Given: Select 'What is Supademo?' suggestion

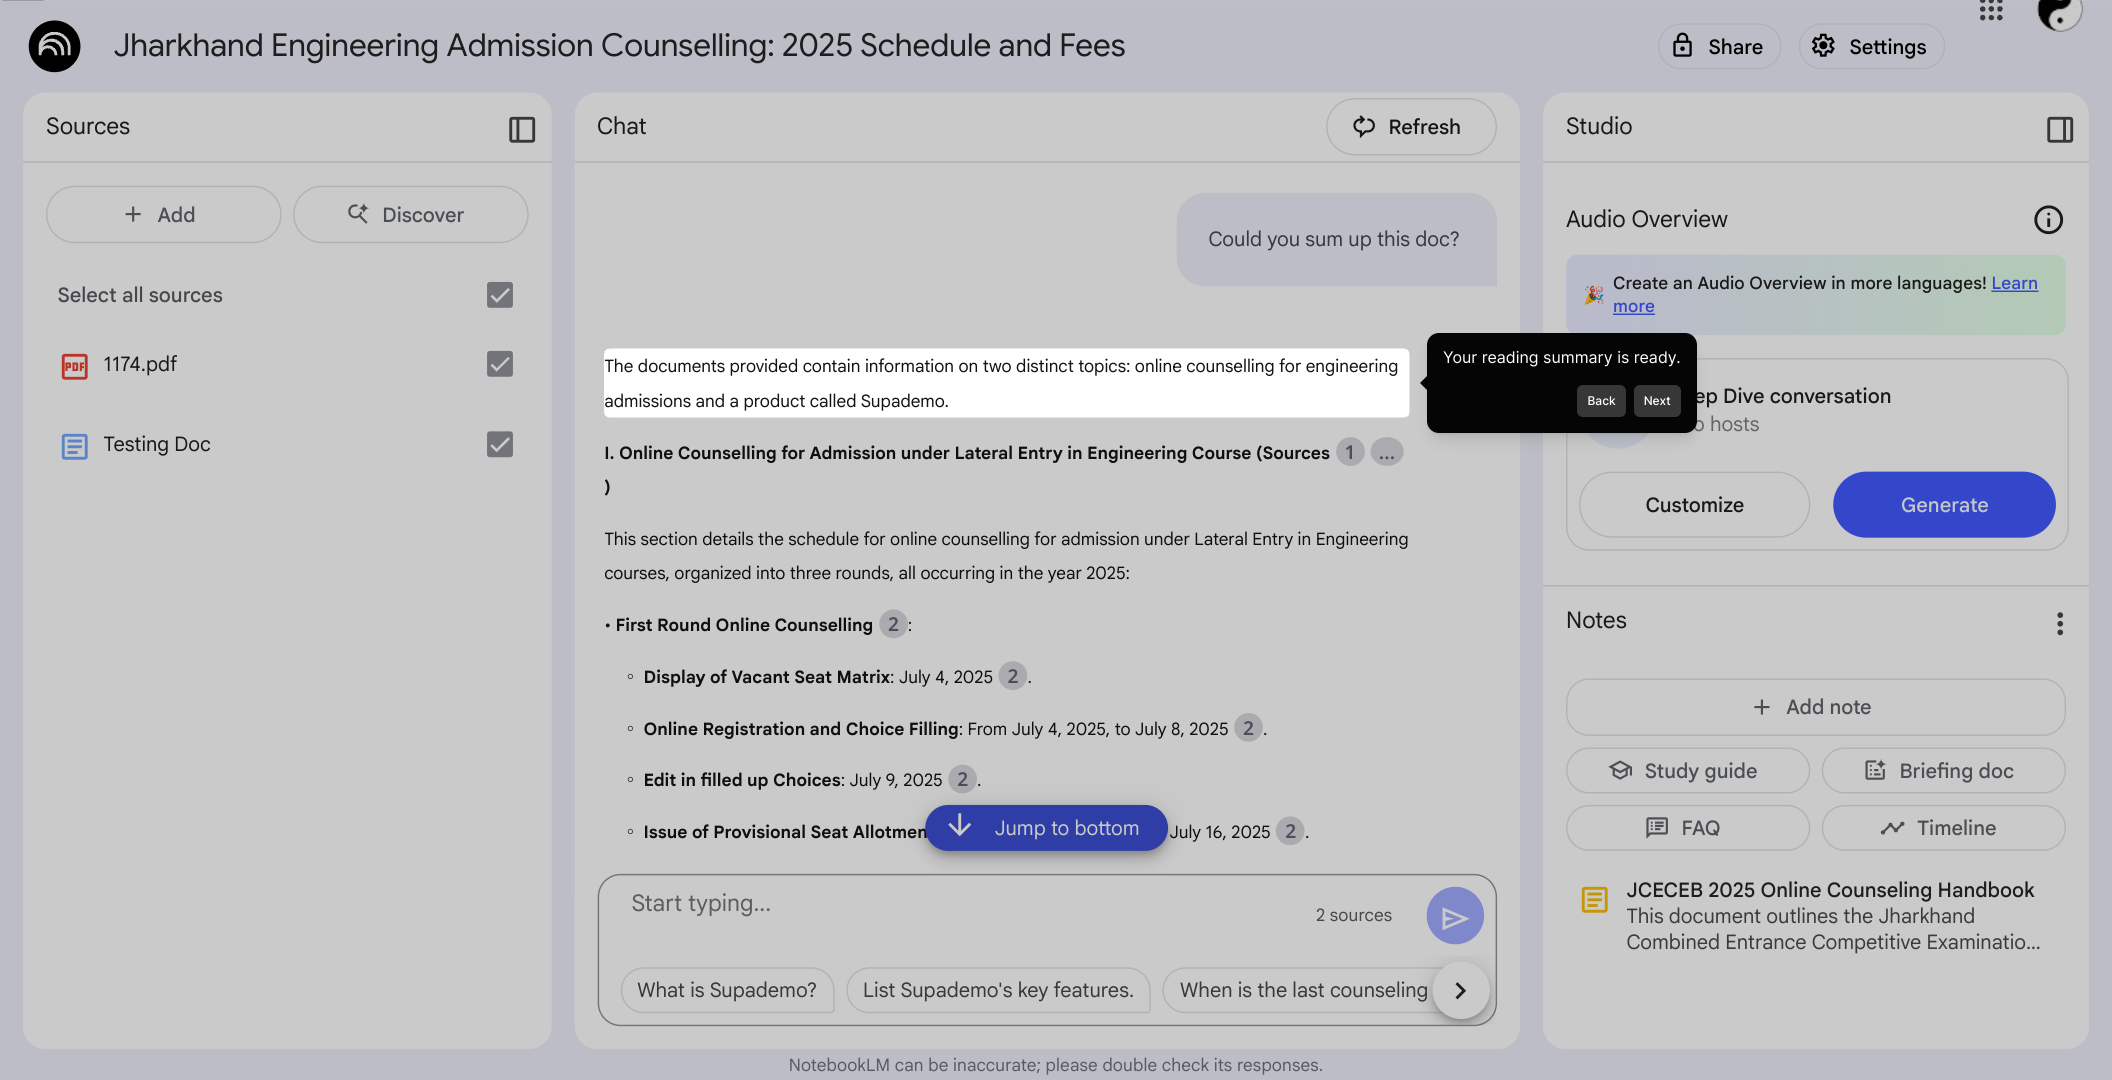Looking at the screenshot, I should (x=727, y=990).
